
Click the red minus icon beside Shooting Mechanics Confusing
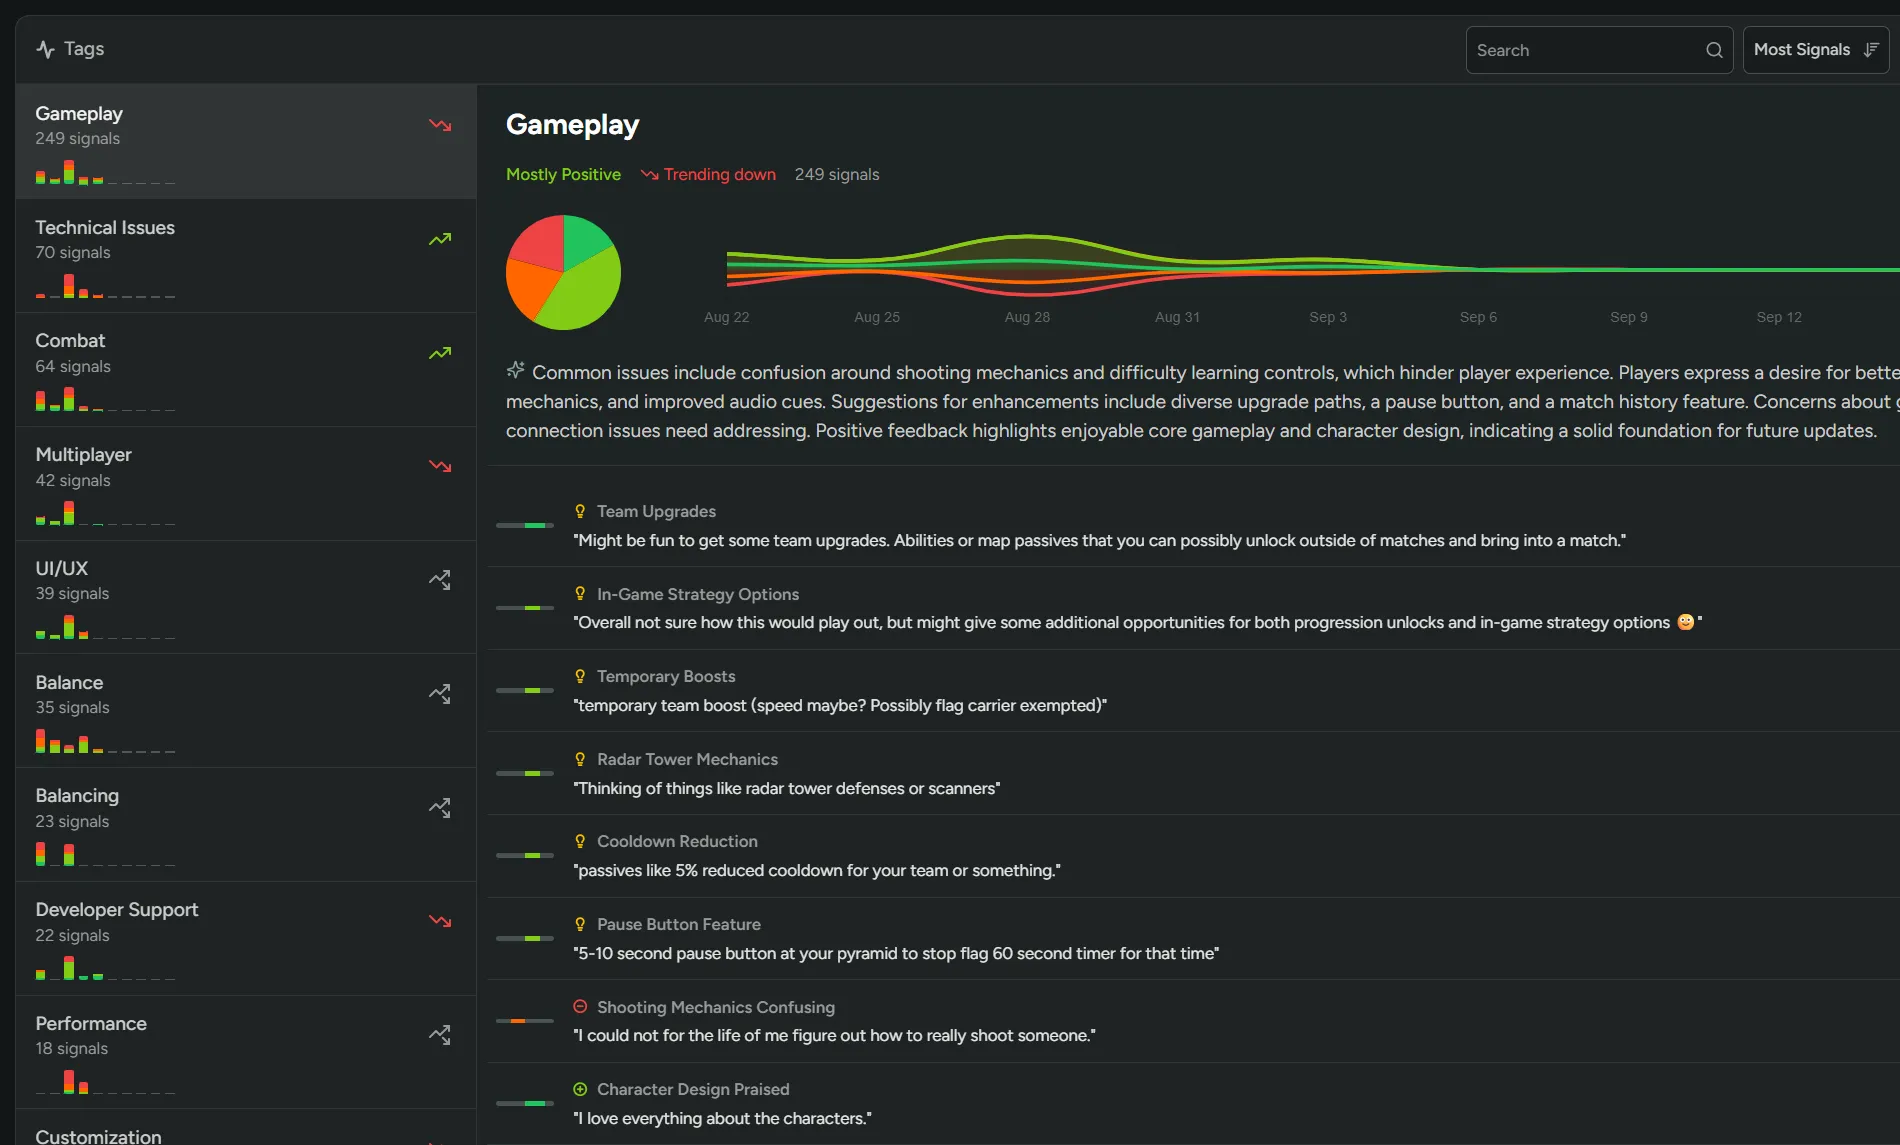click(580, 1007)
